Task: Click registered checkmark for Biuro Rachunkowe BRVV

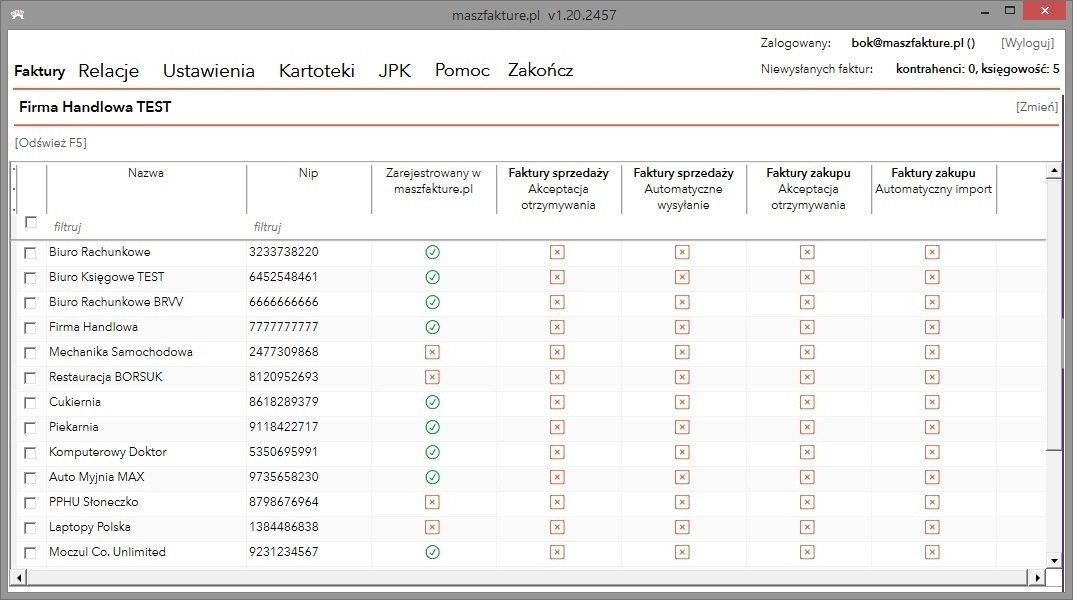Action: (432, 302)
